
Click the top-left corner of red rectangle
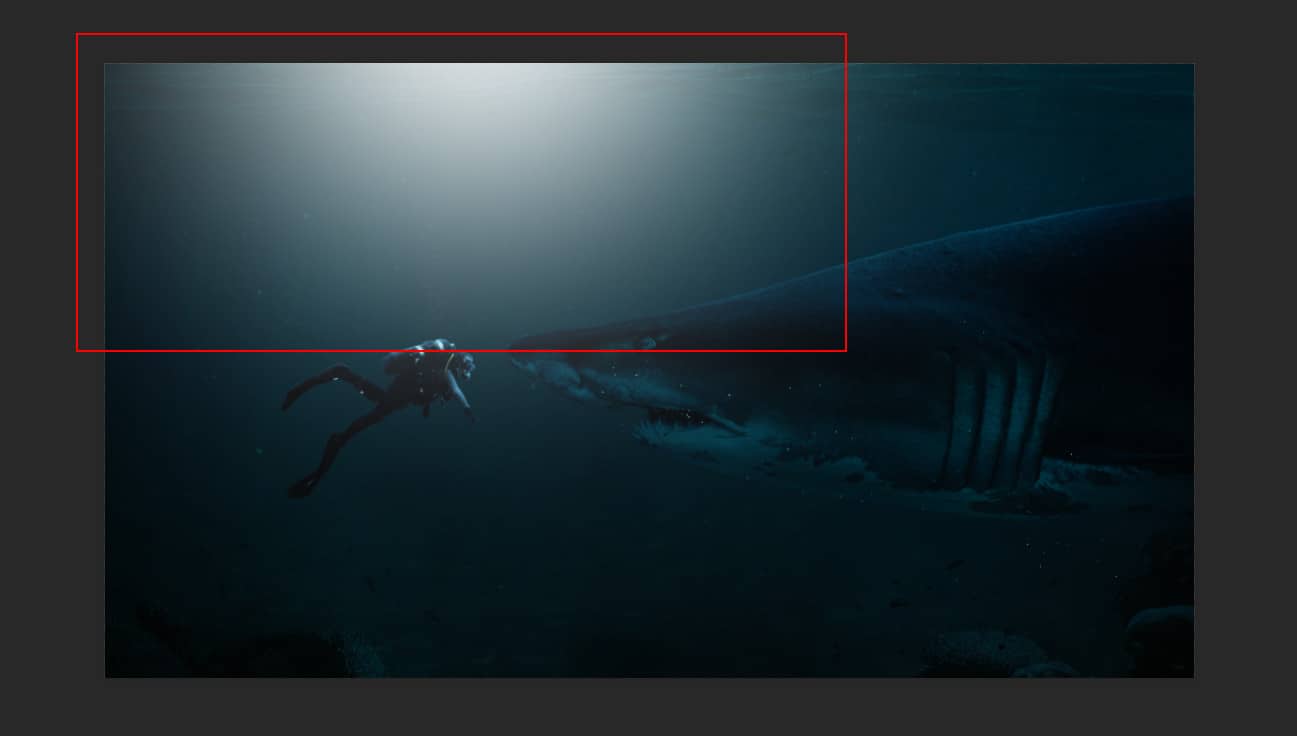77,34
